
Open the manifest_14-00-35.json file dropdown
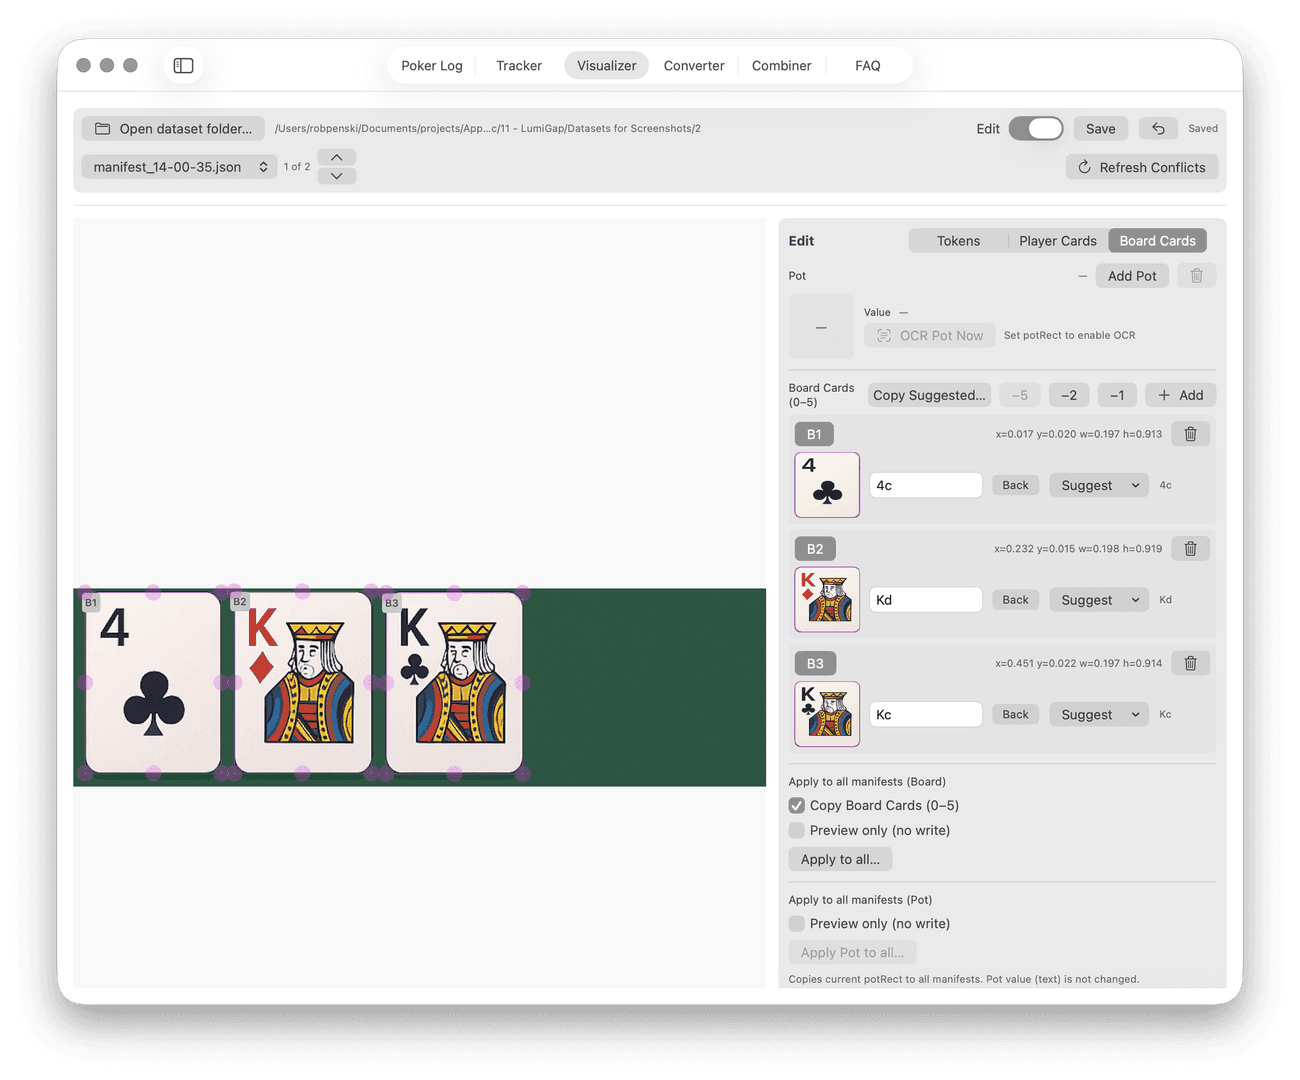pos(179,167)
